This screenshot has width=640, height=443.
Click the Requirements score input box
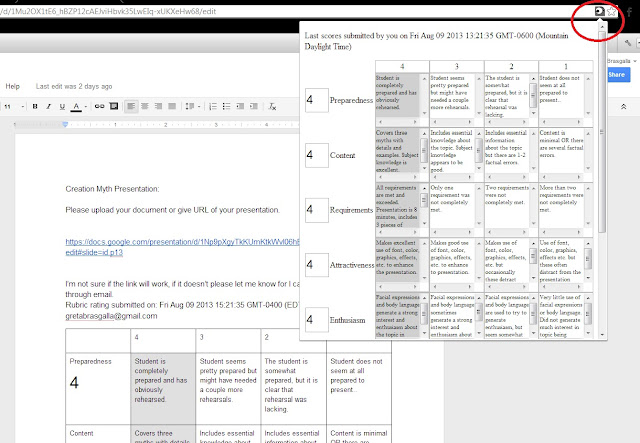pos(317,210)
